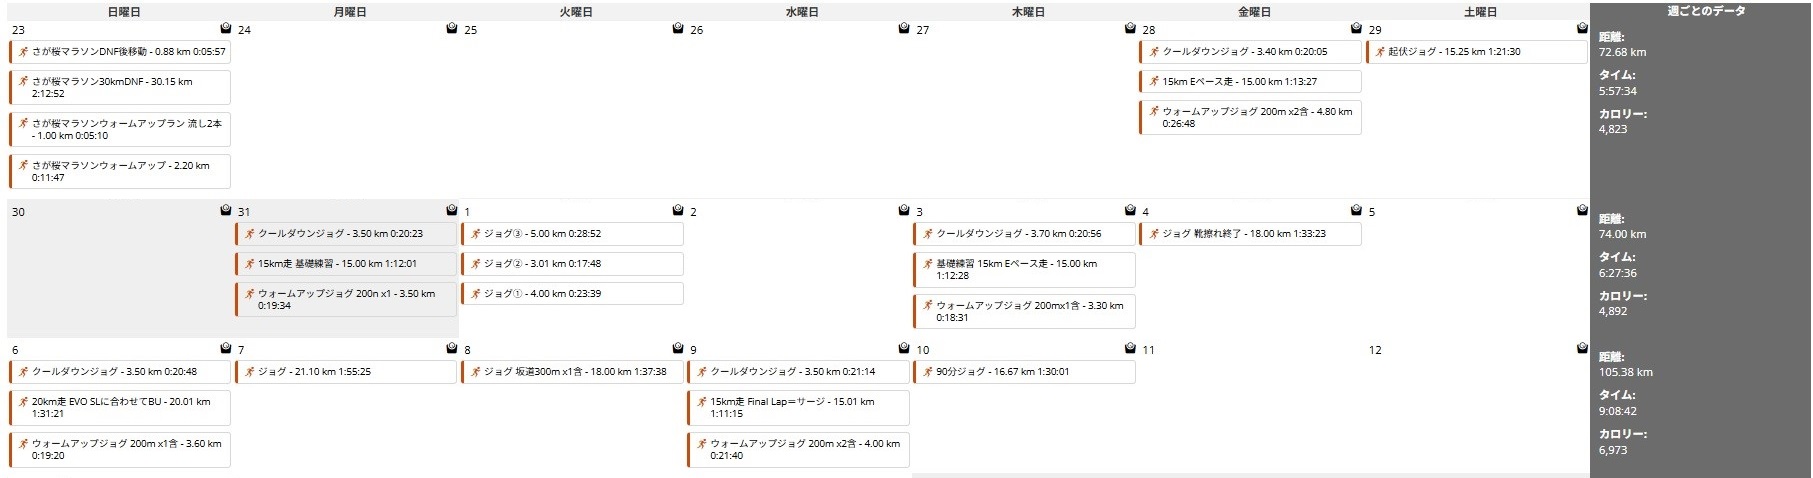Screen dimensions: 1813x478
Task: Click the weight scale icon on day 28
Action: [x=1356, y=29]
